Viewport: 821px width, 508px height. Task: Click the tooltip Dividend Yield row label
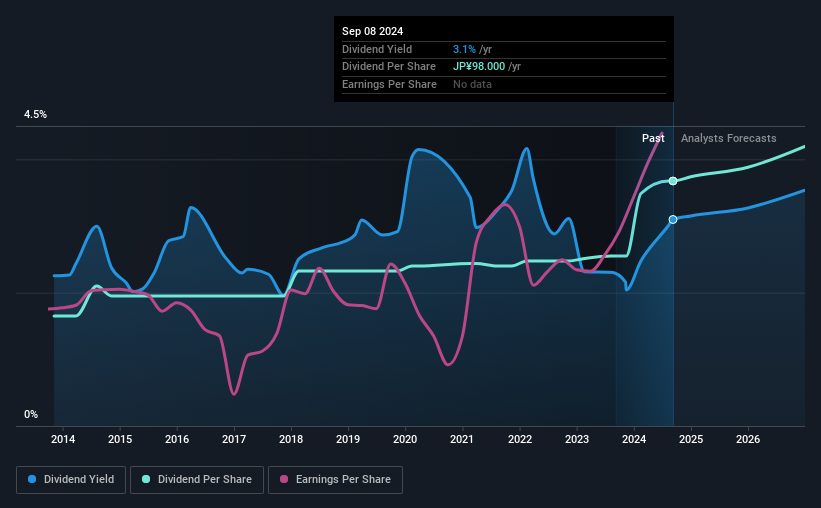point(377,49)
